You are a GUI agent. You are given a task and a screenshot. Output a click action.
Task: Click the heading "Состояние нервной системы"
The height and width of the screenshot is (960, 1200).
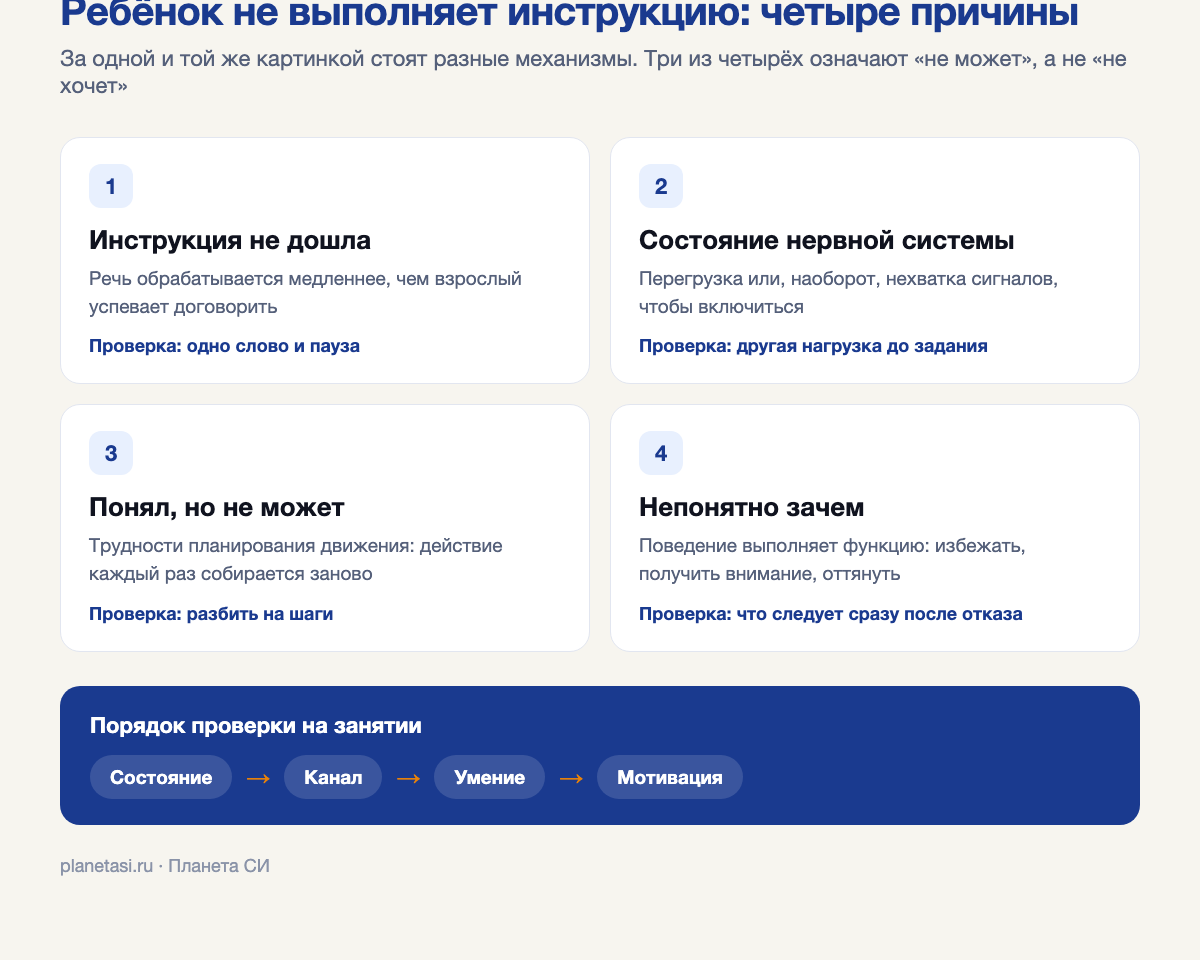click(827, 241)
